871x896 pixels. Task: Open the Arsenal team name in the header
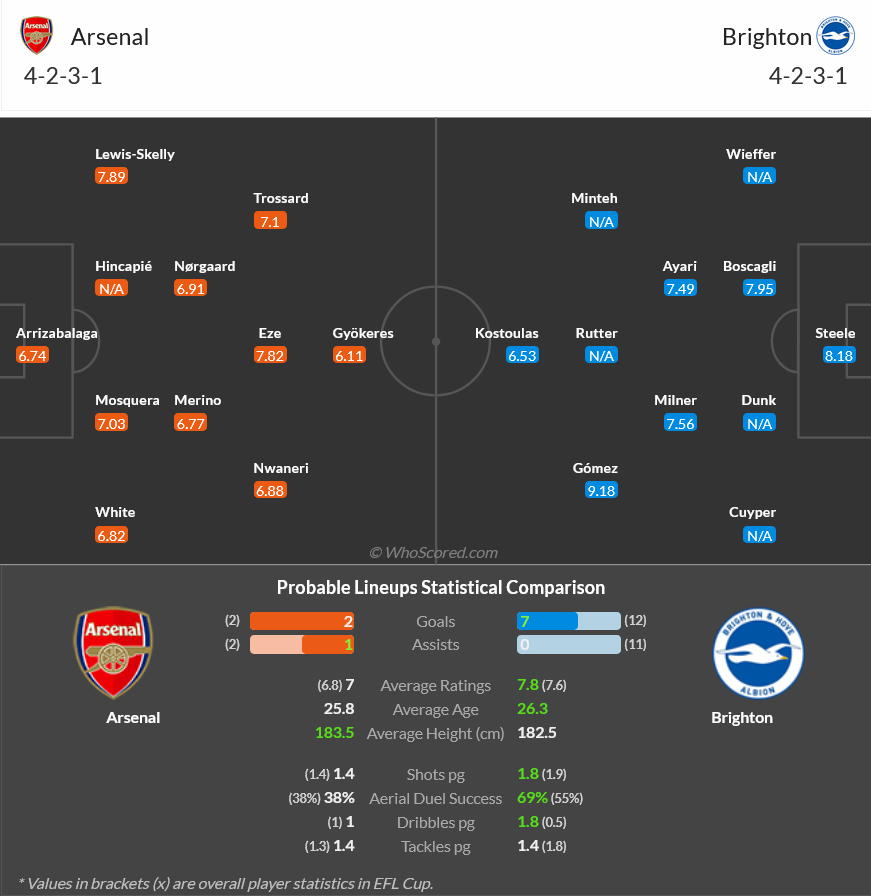110,37
